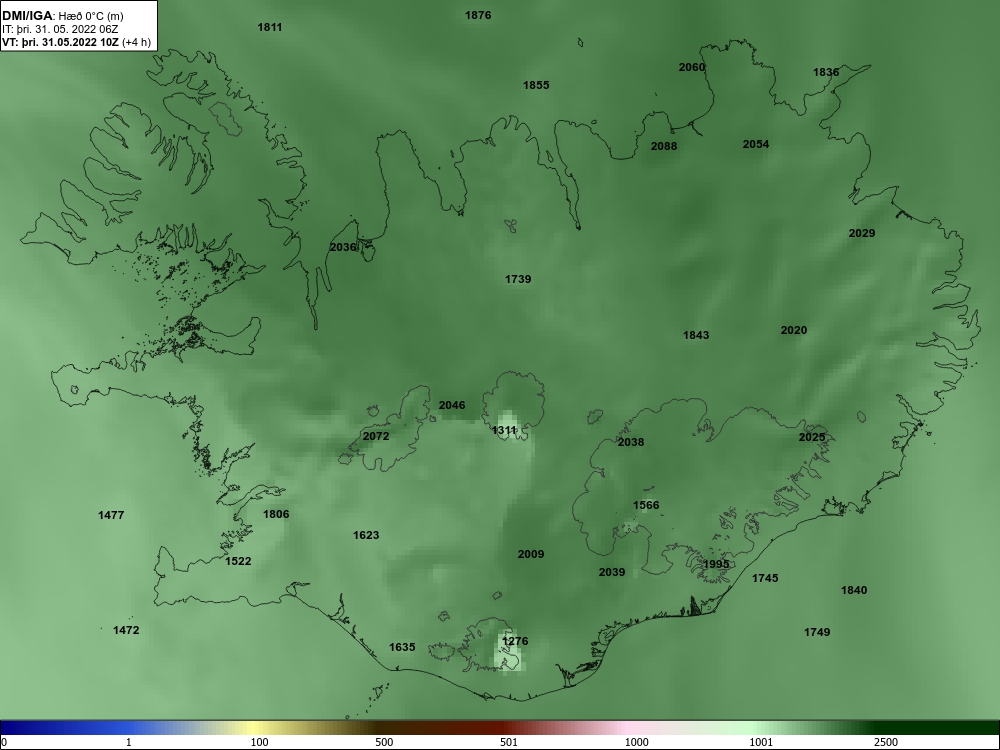Select the 1745 value label
Viewport: 1000px width, 750px height.
click(765, 578)
